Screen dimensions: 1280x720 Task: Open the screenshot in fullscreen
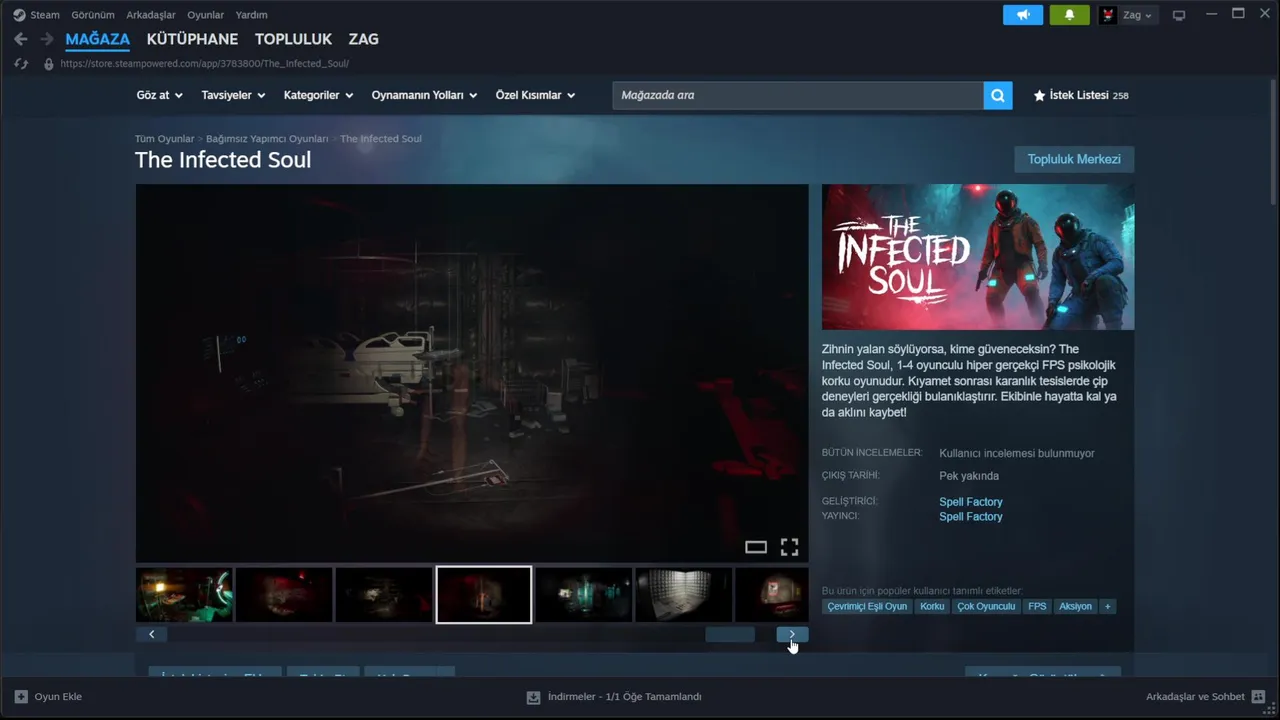pyautogui.click(x=789, y=547)
